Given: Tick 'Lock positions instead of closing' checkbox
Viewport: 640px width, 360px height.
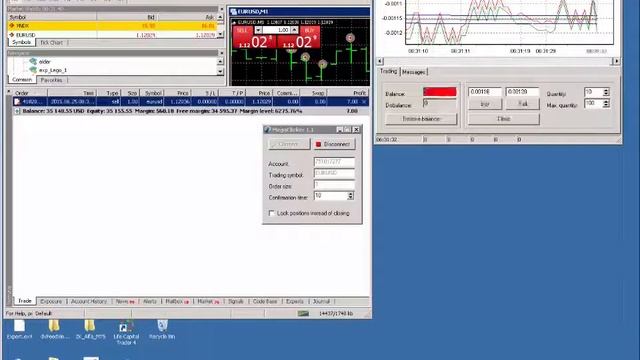Looking at the screenshot, I should 271,213.
